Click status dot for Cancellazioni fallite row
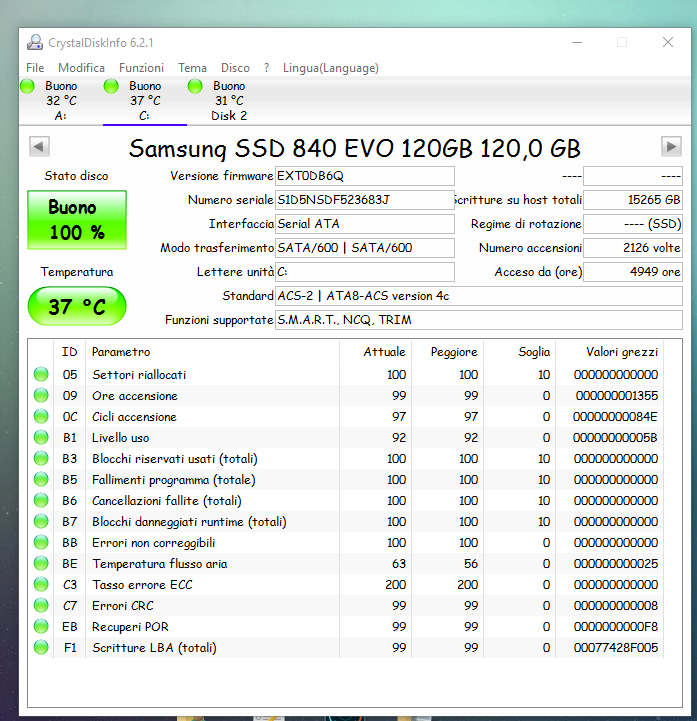The width and height of the screenshot is (697, 721). pyautogui.click(x=41, y=500)
